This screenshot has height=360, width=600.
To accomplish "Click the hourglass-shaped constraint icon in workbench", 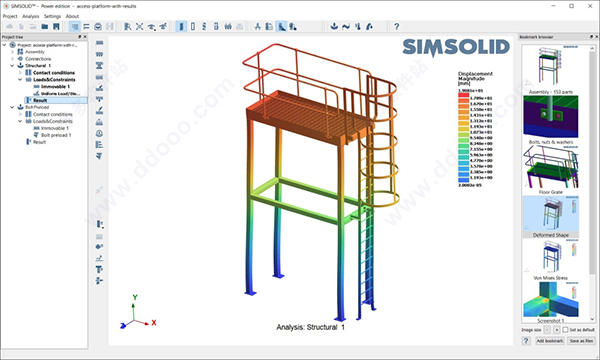I will [99, 65].
